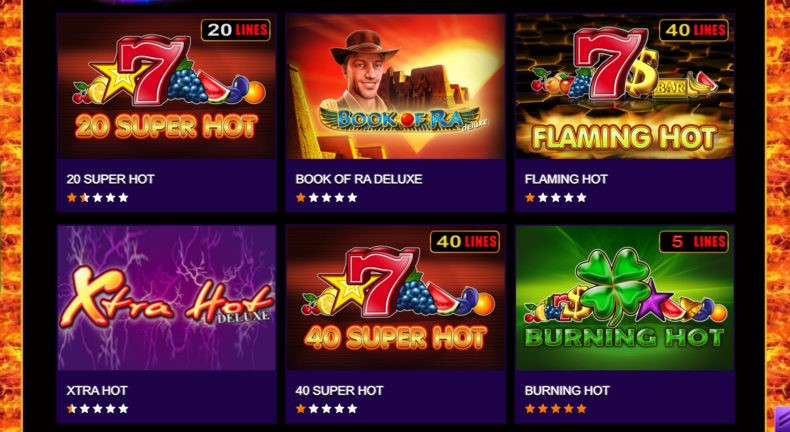This screenshot has width=790, height=432.
Task: Give Xtra Hot a two-star rating
Action: 85,409
